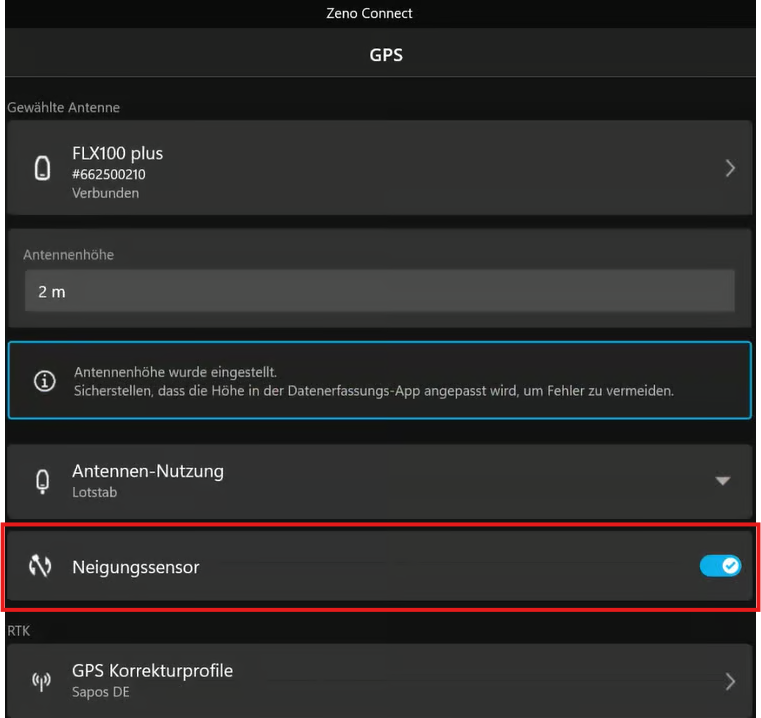The height and width of the screenshot is (718, 761).
Task: Click the Neigungssensor tilt sensor icon
Action: [40, 566]
